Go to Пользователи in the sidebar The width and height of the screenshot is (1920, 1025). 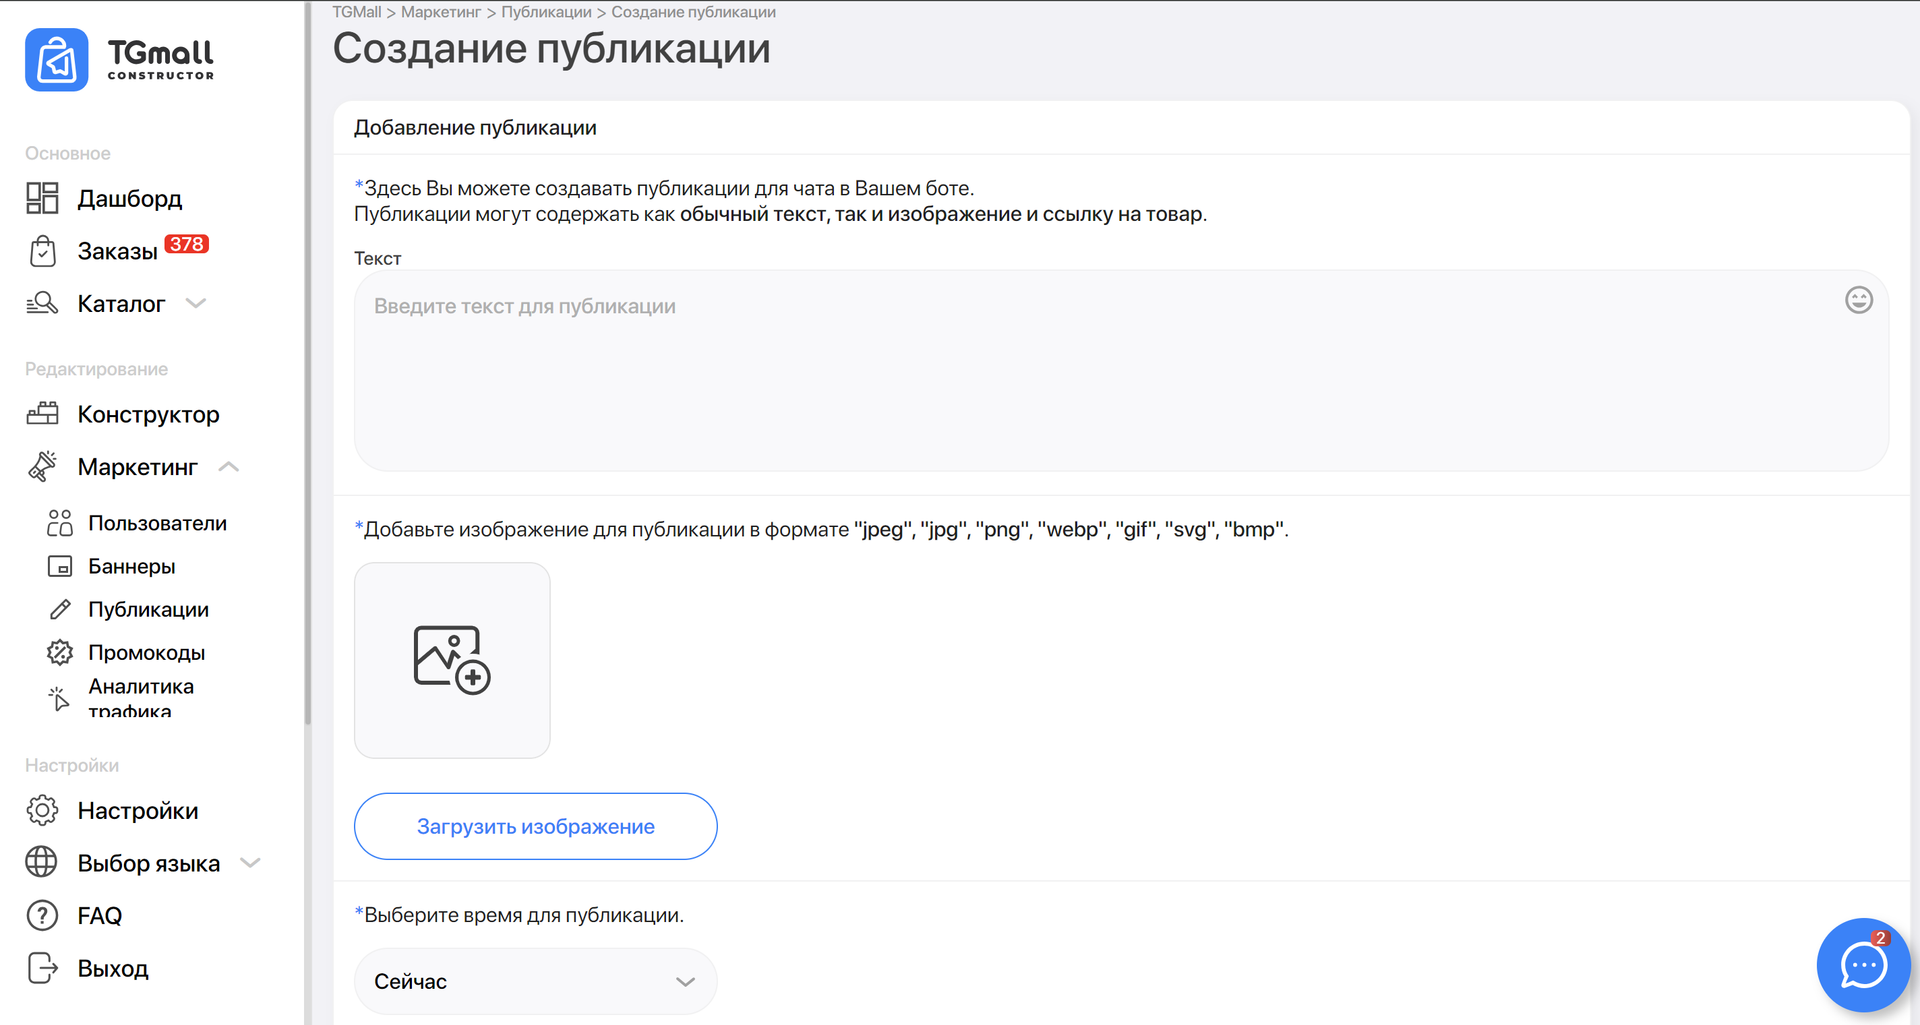[157, 523]
